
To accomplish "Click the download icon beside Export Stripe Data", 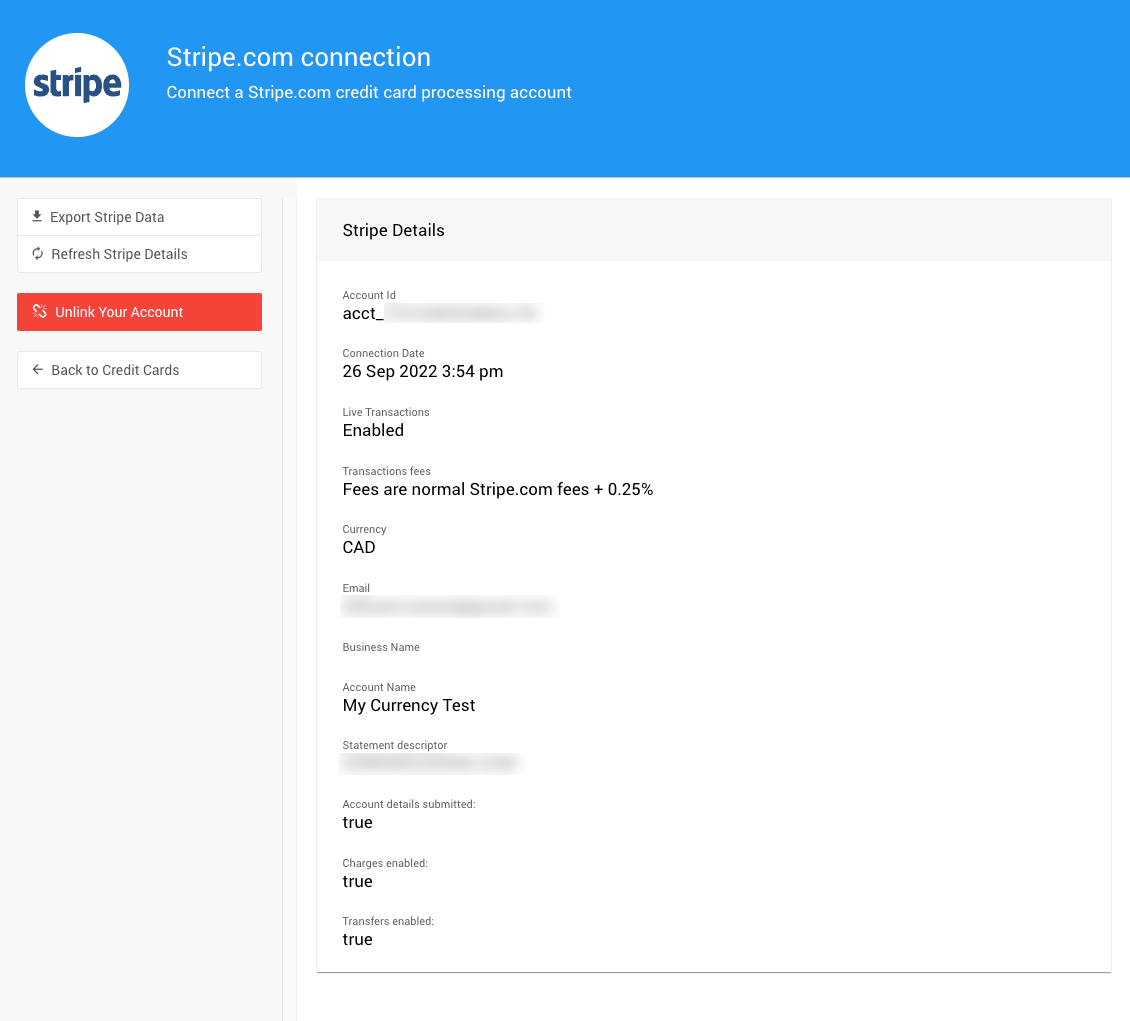I will (x=37, y=216).
